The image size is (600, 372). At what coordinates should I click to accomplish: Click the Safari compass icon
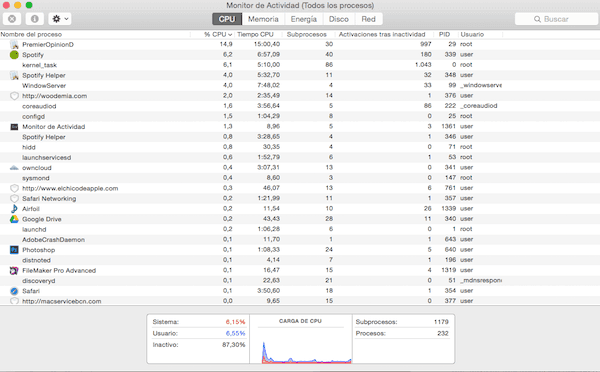pyautogui.click(x=14, y=291)
